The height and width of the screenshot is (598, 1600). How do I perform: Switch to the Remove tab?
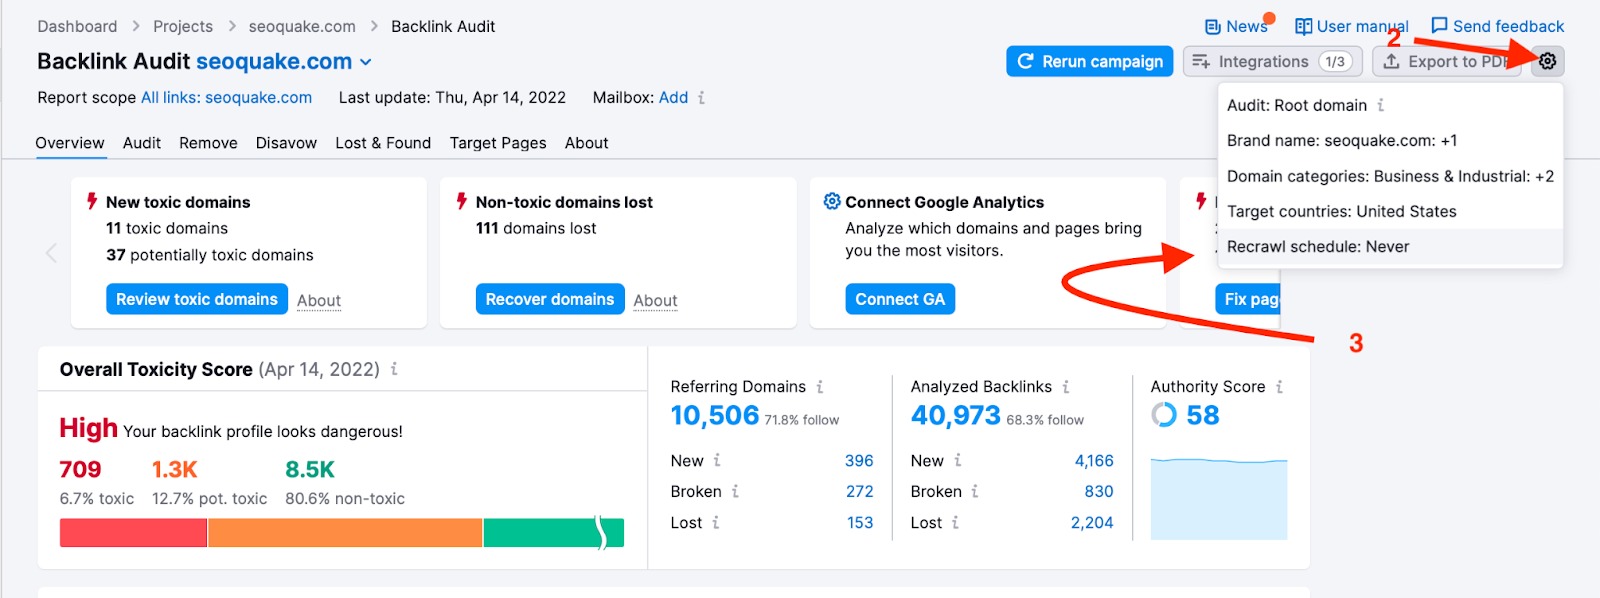point(208,143)
